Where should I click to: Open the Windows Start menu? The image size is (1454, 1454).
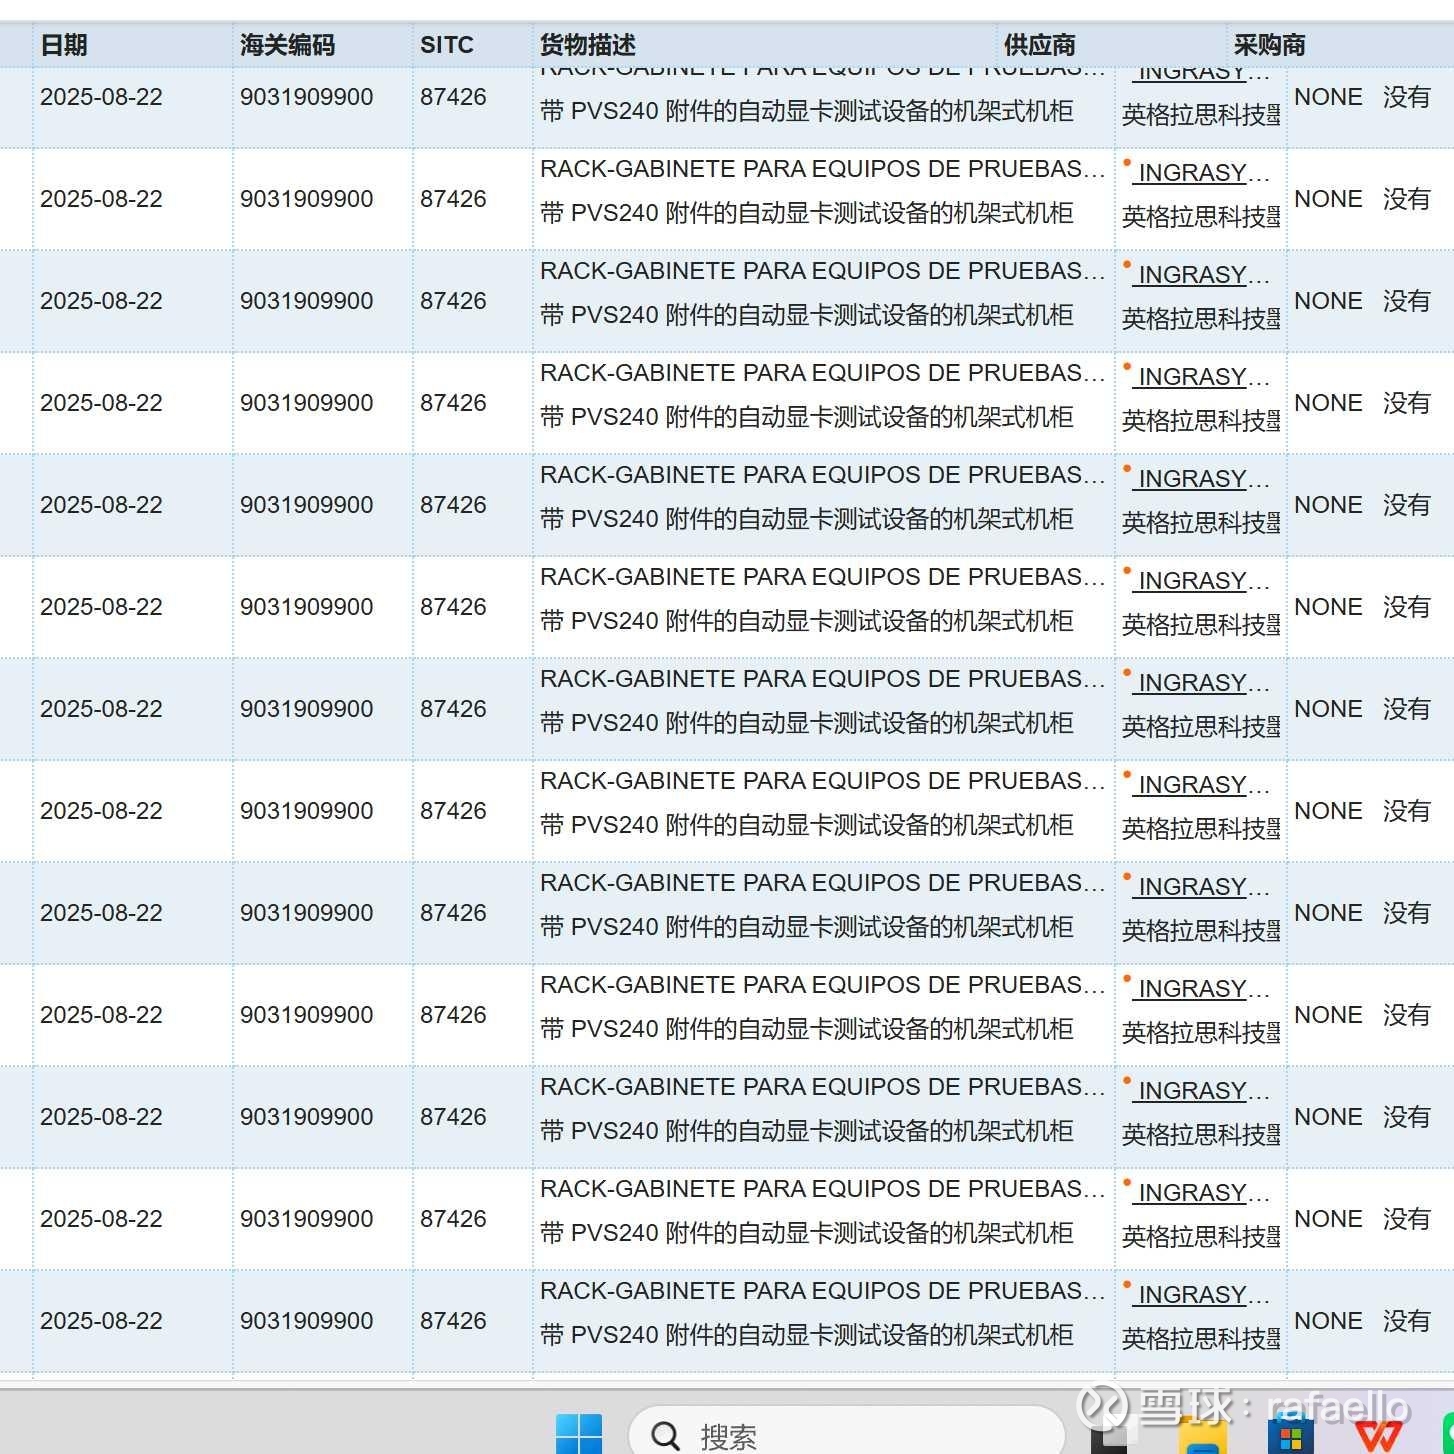pos(579,1435)
